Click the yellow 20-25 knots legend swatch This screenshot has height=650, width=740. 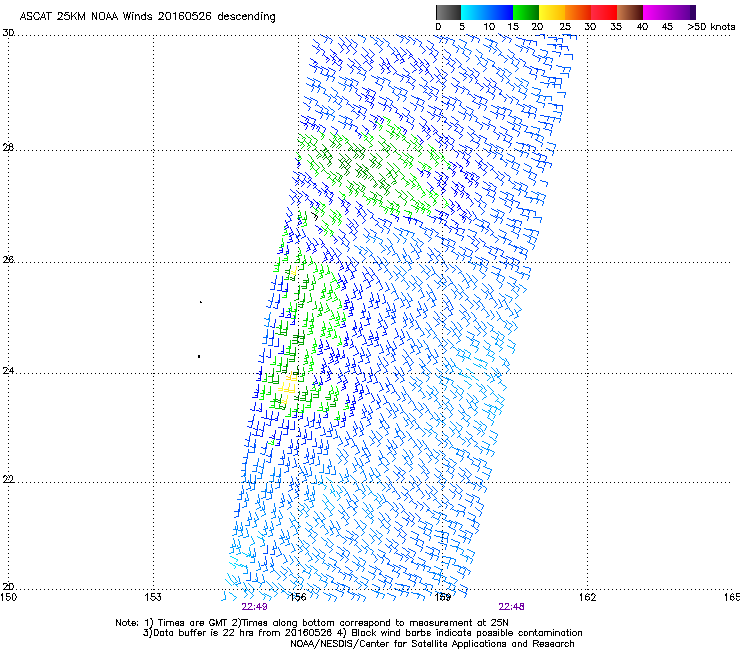pos(552,12)
